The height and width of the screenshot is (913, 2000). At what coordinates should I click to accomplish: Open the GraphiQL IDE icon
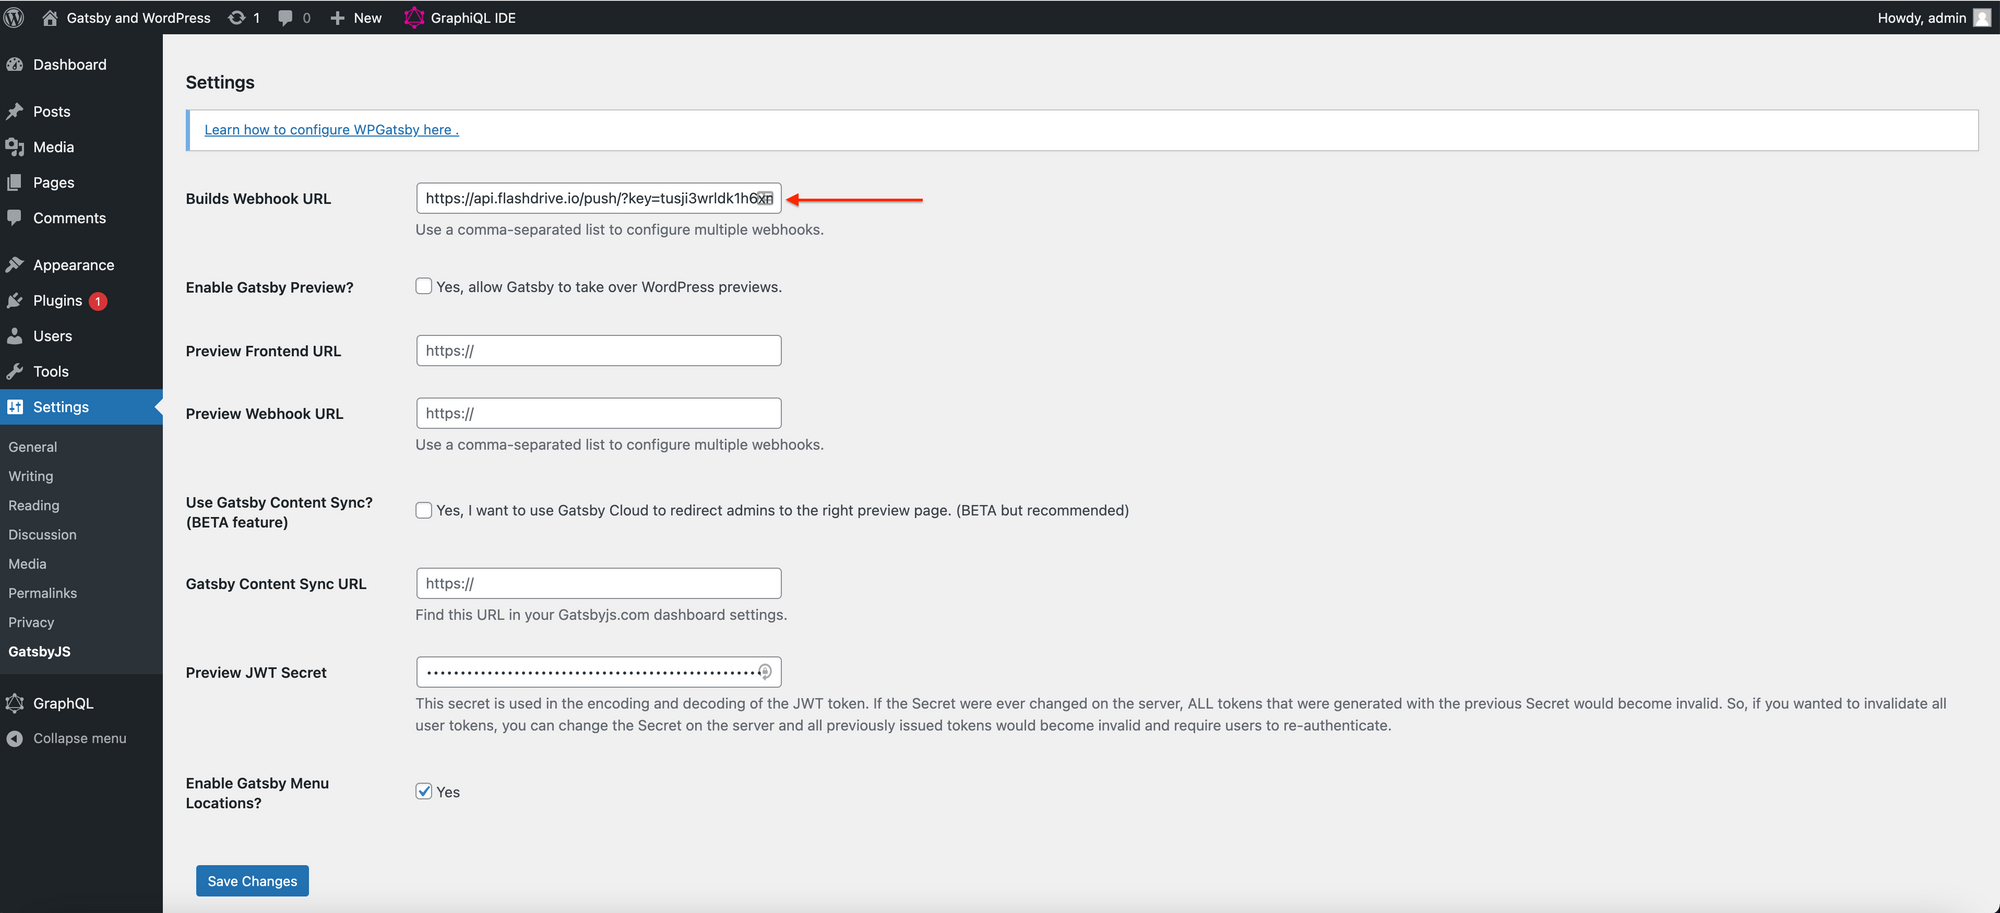414,18
